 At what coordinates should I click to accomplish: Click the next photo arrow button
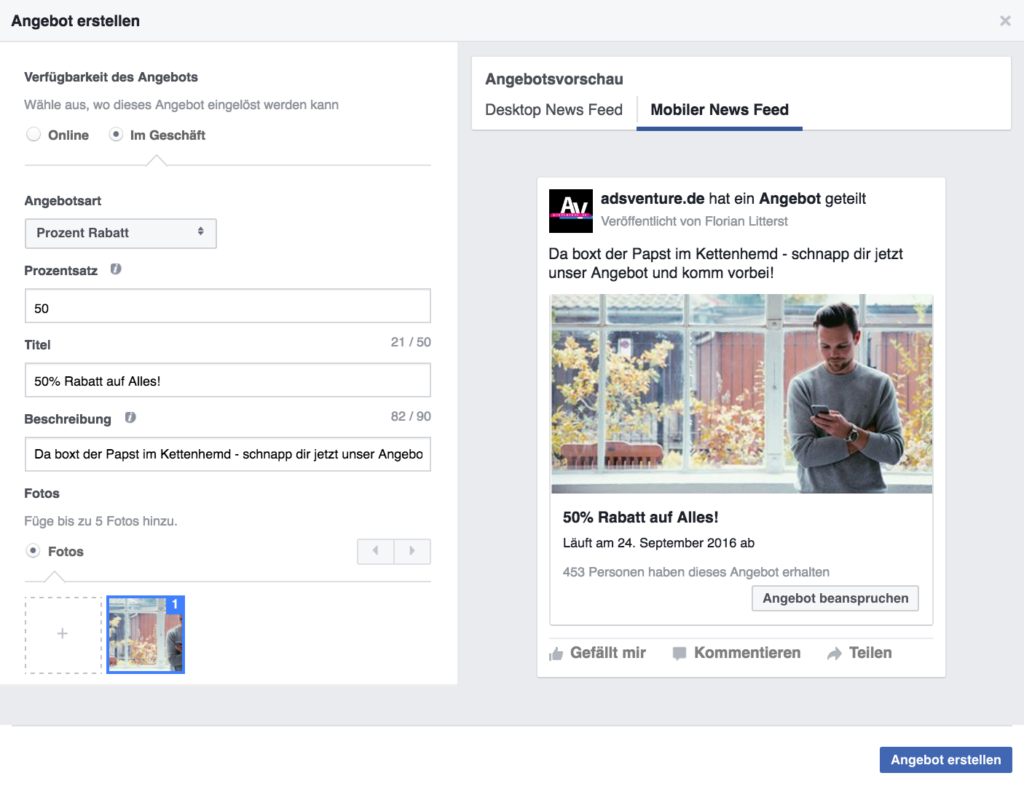pos(412,551)
